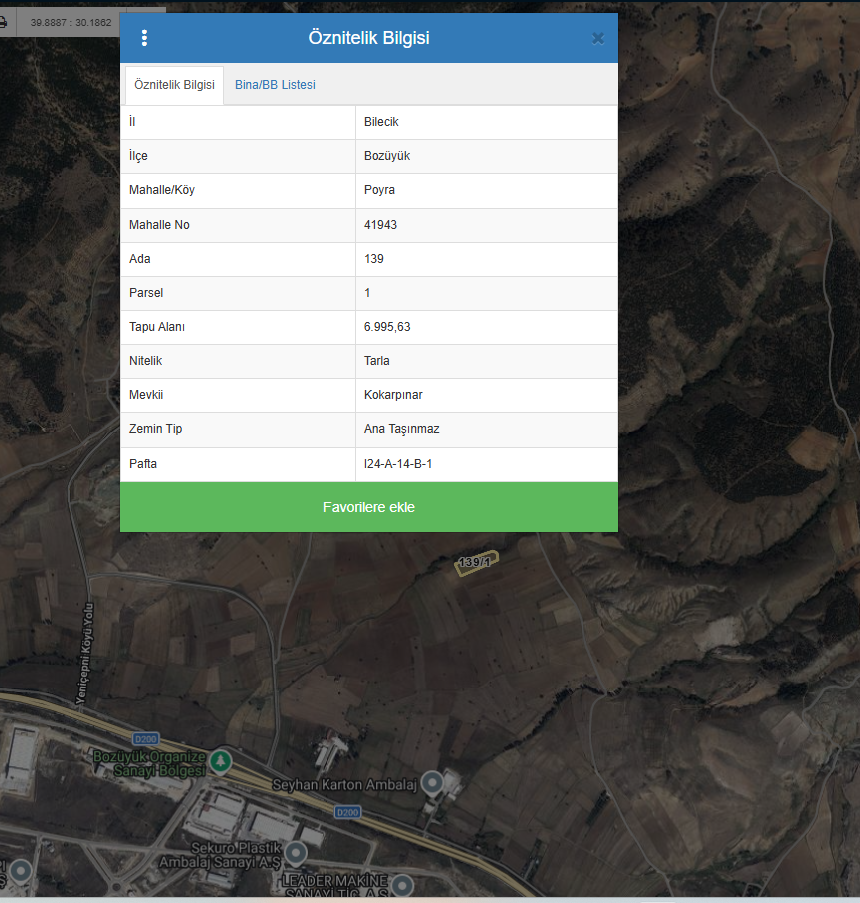Screen dimensions: 860x903
Task: Click the printer icon at top left
Action: (3, 22)
